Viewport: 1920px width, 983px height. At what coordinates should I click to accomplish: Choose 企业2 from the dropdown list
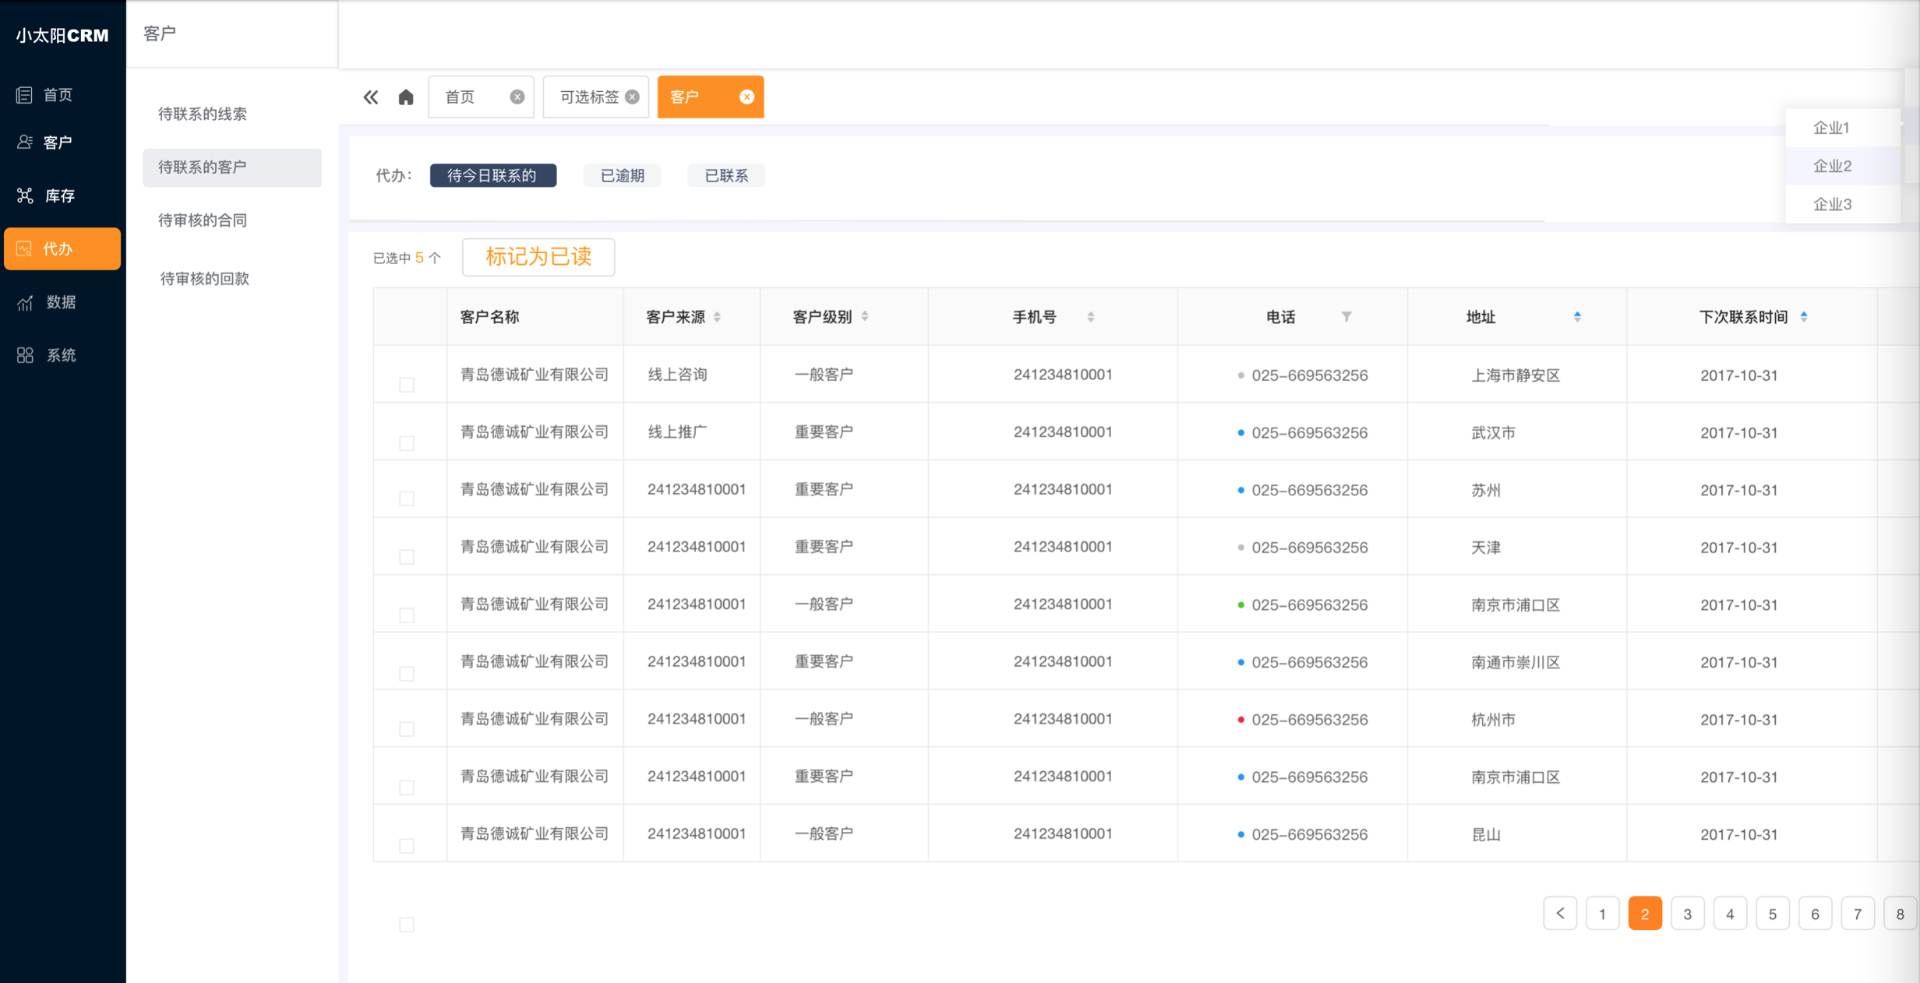click(x=1842, y=166)
